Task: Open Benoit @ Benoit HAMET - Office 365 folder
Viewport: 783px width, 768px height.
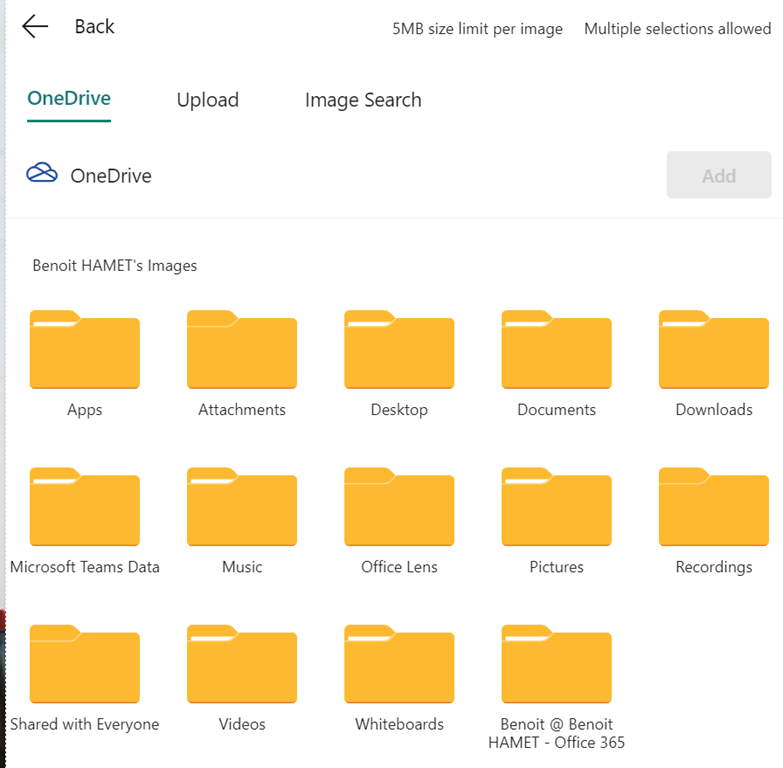Action: pyautogui.click(x=556, y=664)
